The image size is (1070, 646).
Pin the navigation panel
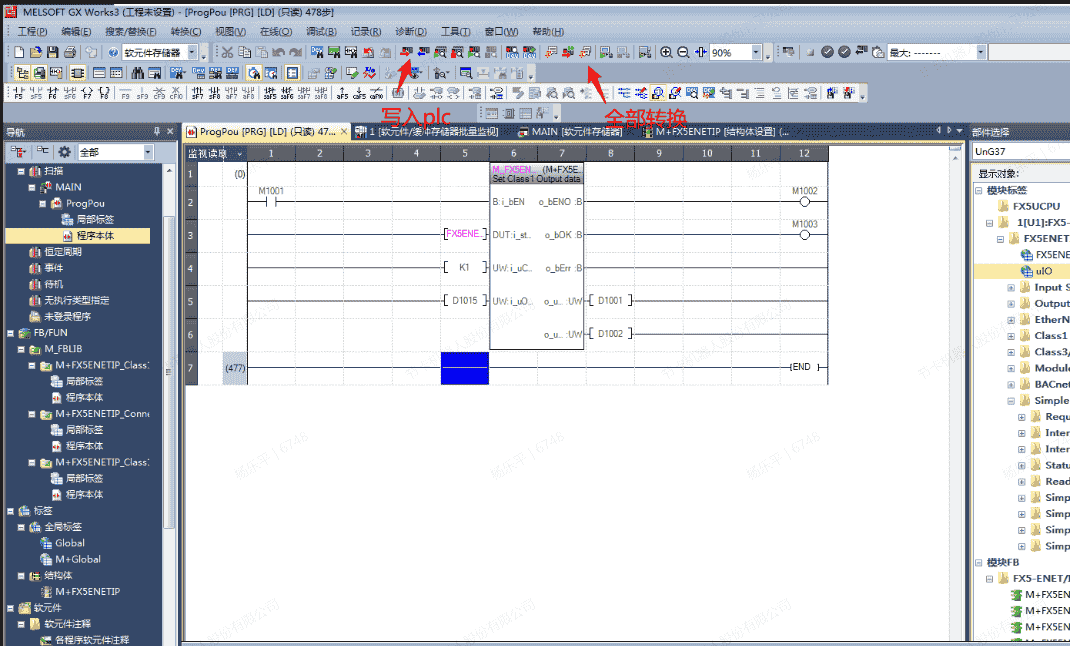click(x=156, y=132)
